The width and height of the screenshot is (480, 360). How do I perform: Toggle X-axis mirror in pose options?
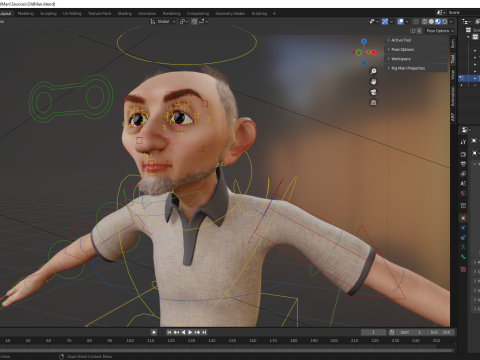click(x=419, y=31)
